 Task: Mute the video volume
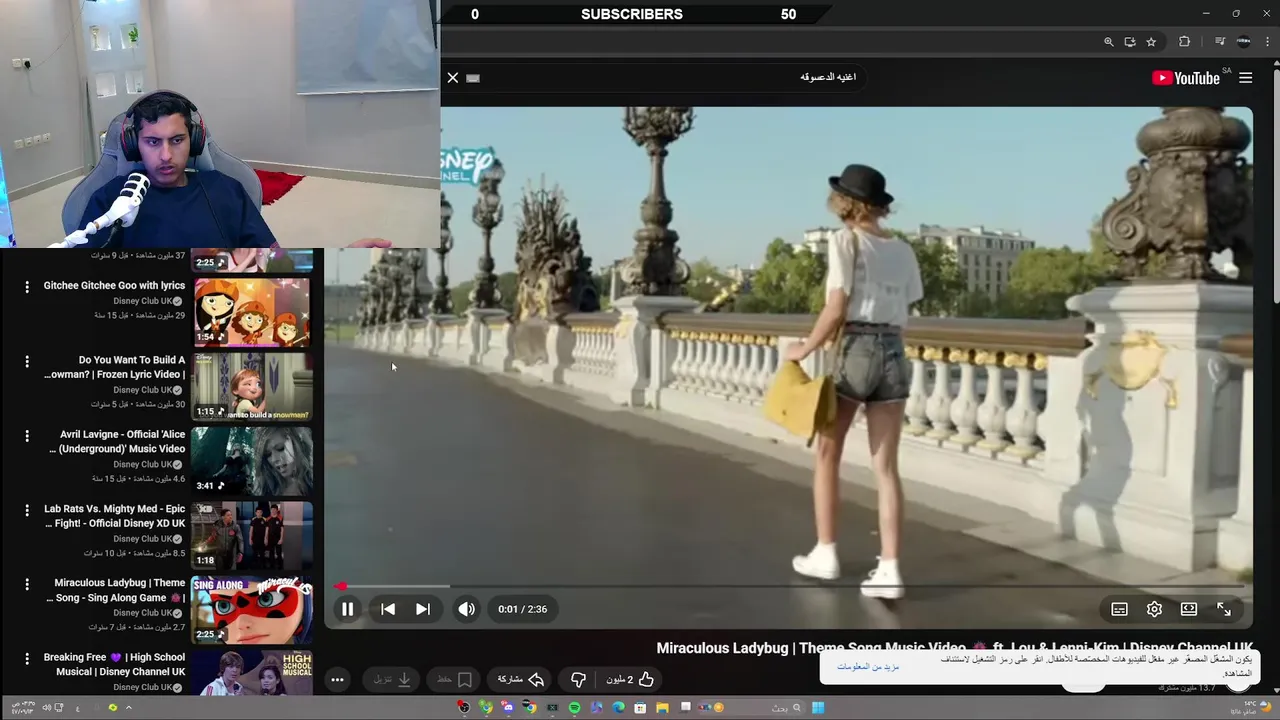click(467, 609)
